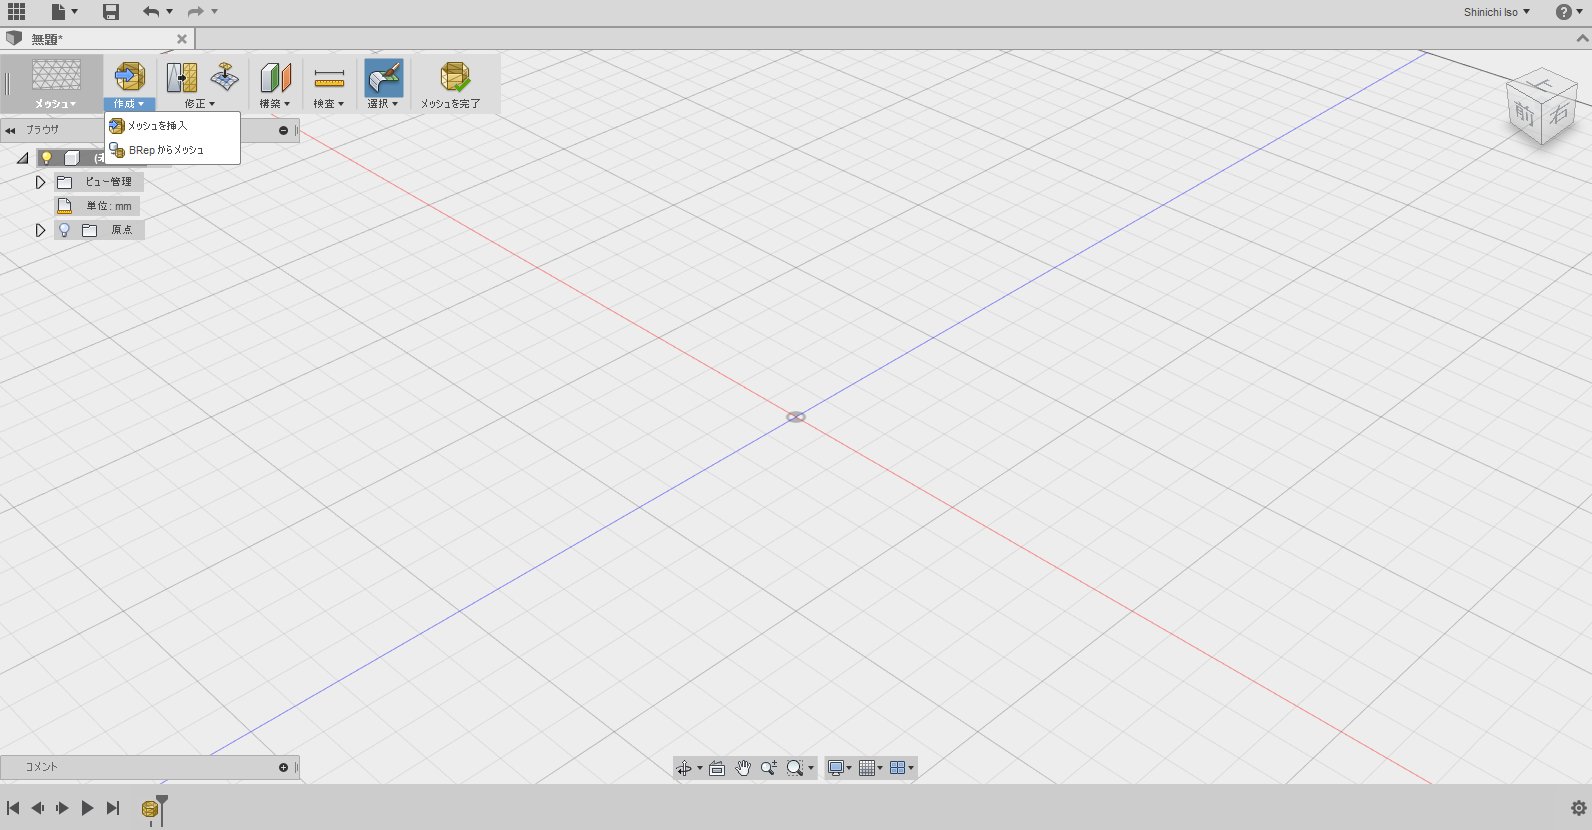Step forward one timeline feature
The height and width of the screenshot is (830, 1592).
pyautogui.click(x=62, y=808)
